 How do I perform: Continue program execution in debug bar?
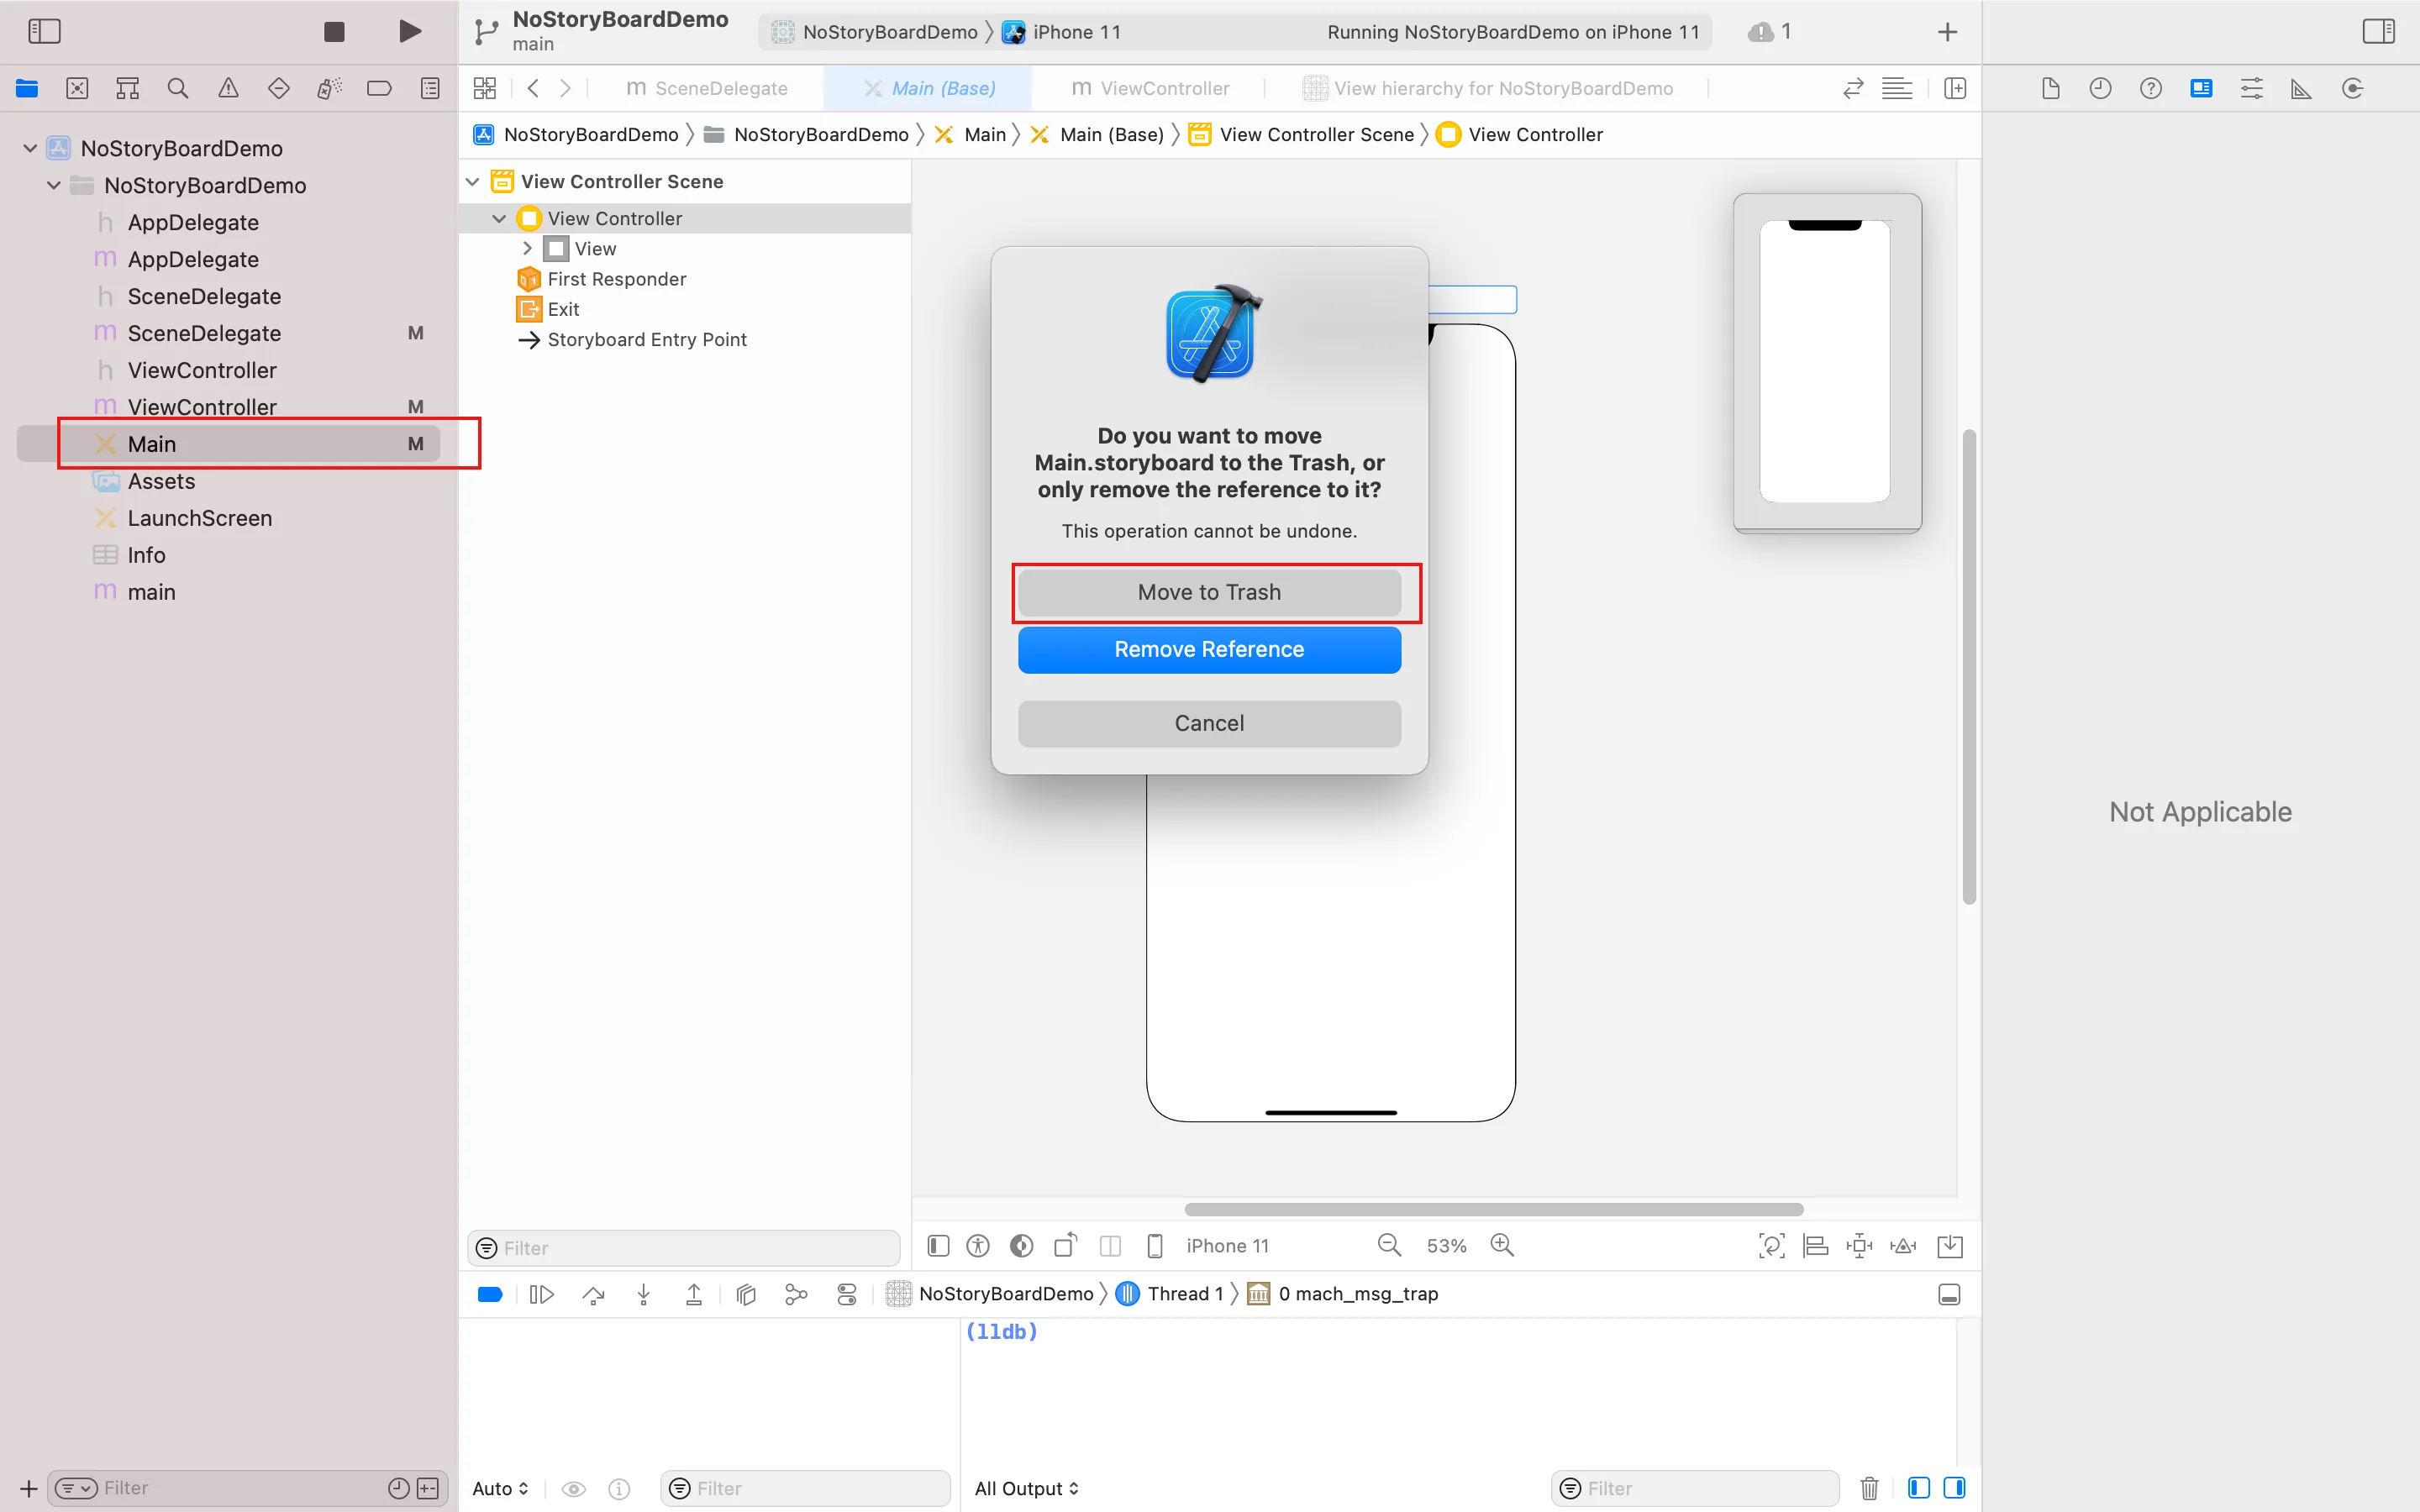tap(541, 1294)
